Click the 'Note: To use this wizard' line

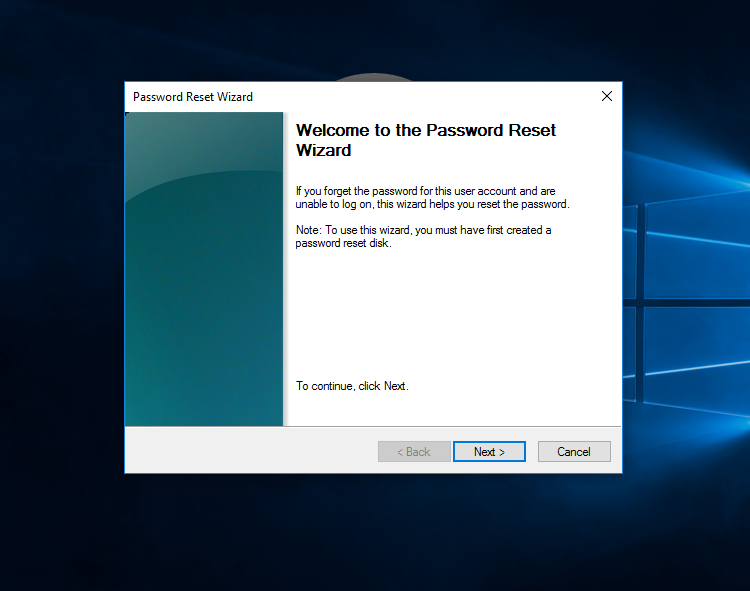423,230
